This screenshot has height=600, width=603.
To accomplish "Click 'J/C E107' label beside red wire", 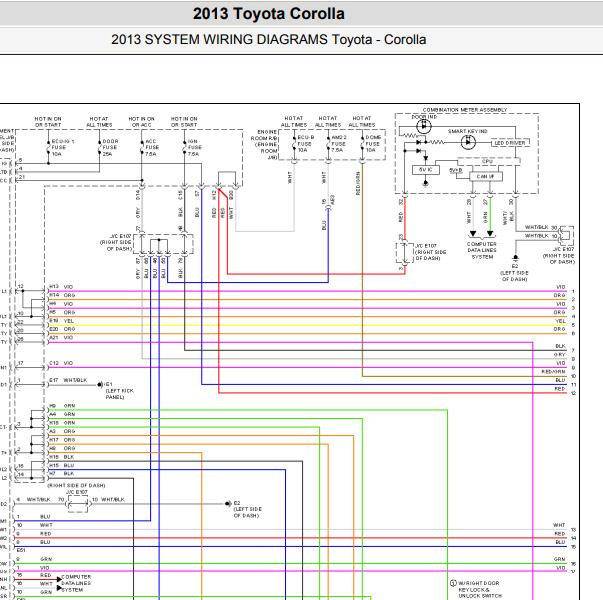I will (x=431, y=252).
